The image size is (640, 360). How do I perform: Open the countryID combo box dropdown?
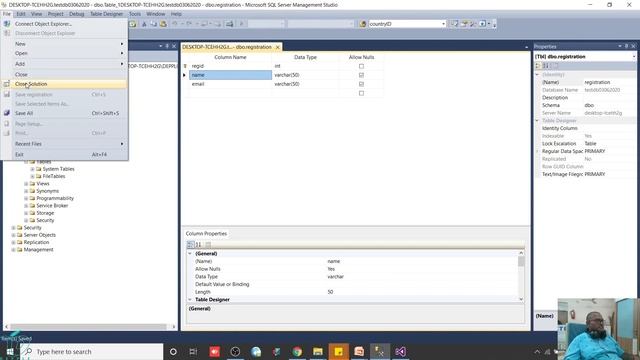click(x=443, y=24)
